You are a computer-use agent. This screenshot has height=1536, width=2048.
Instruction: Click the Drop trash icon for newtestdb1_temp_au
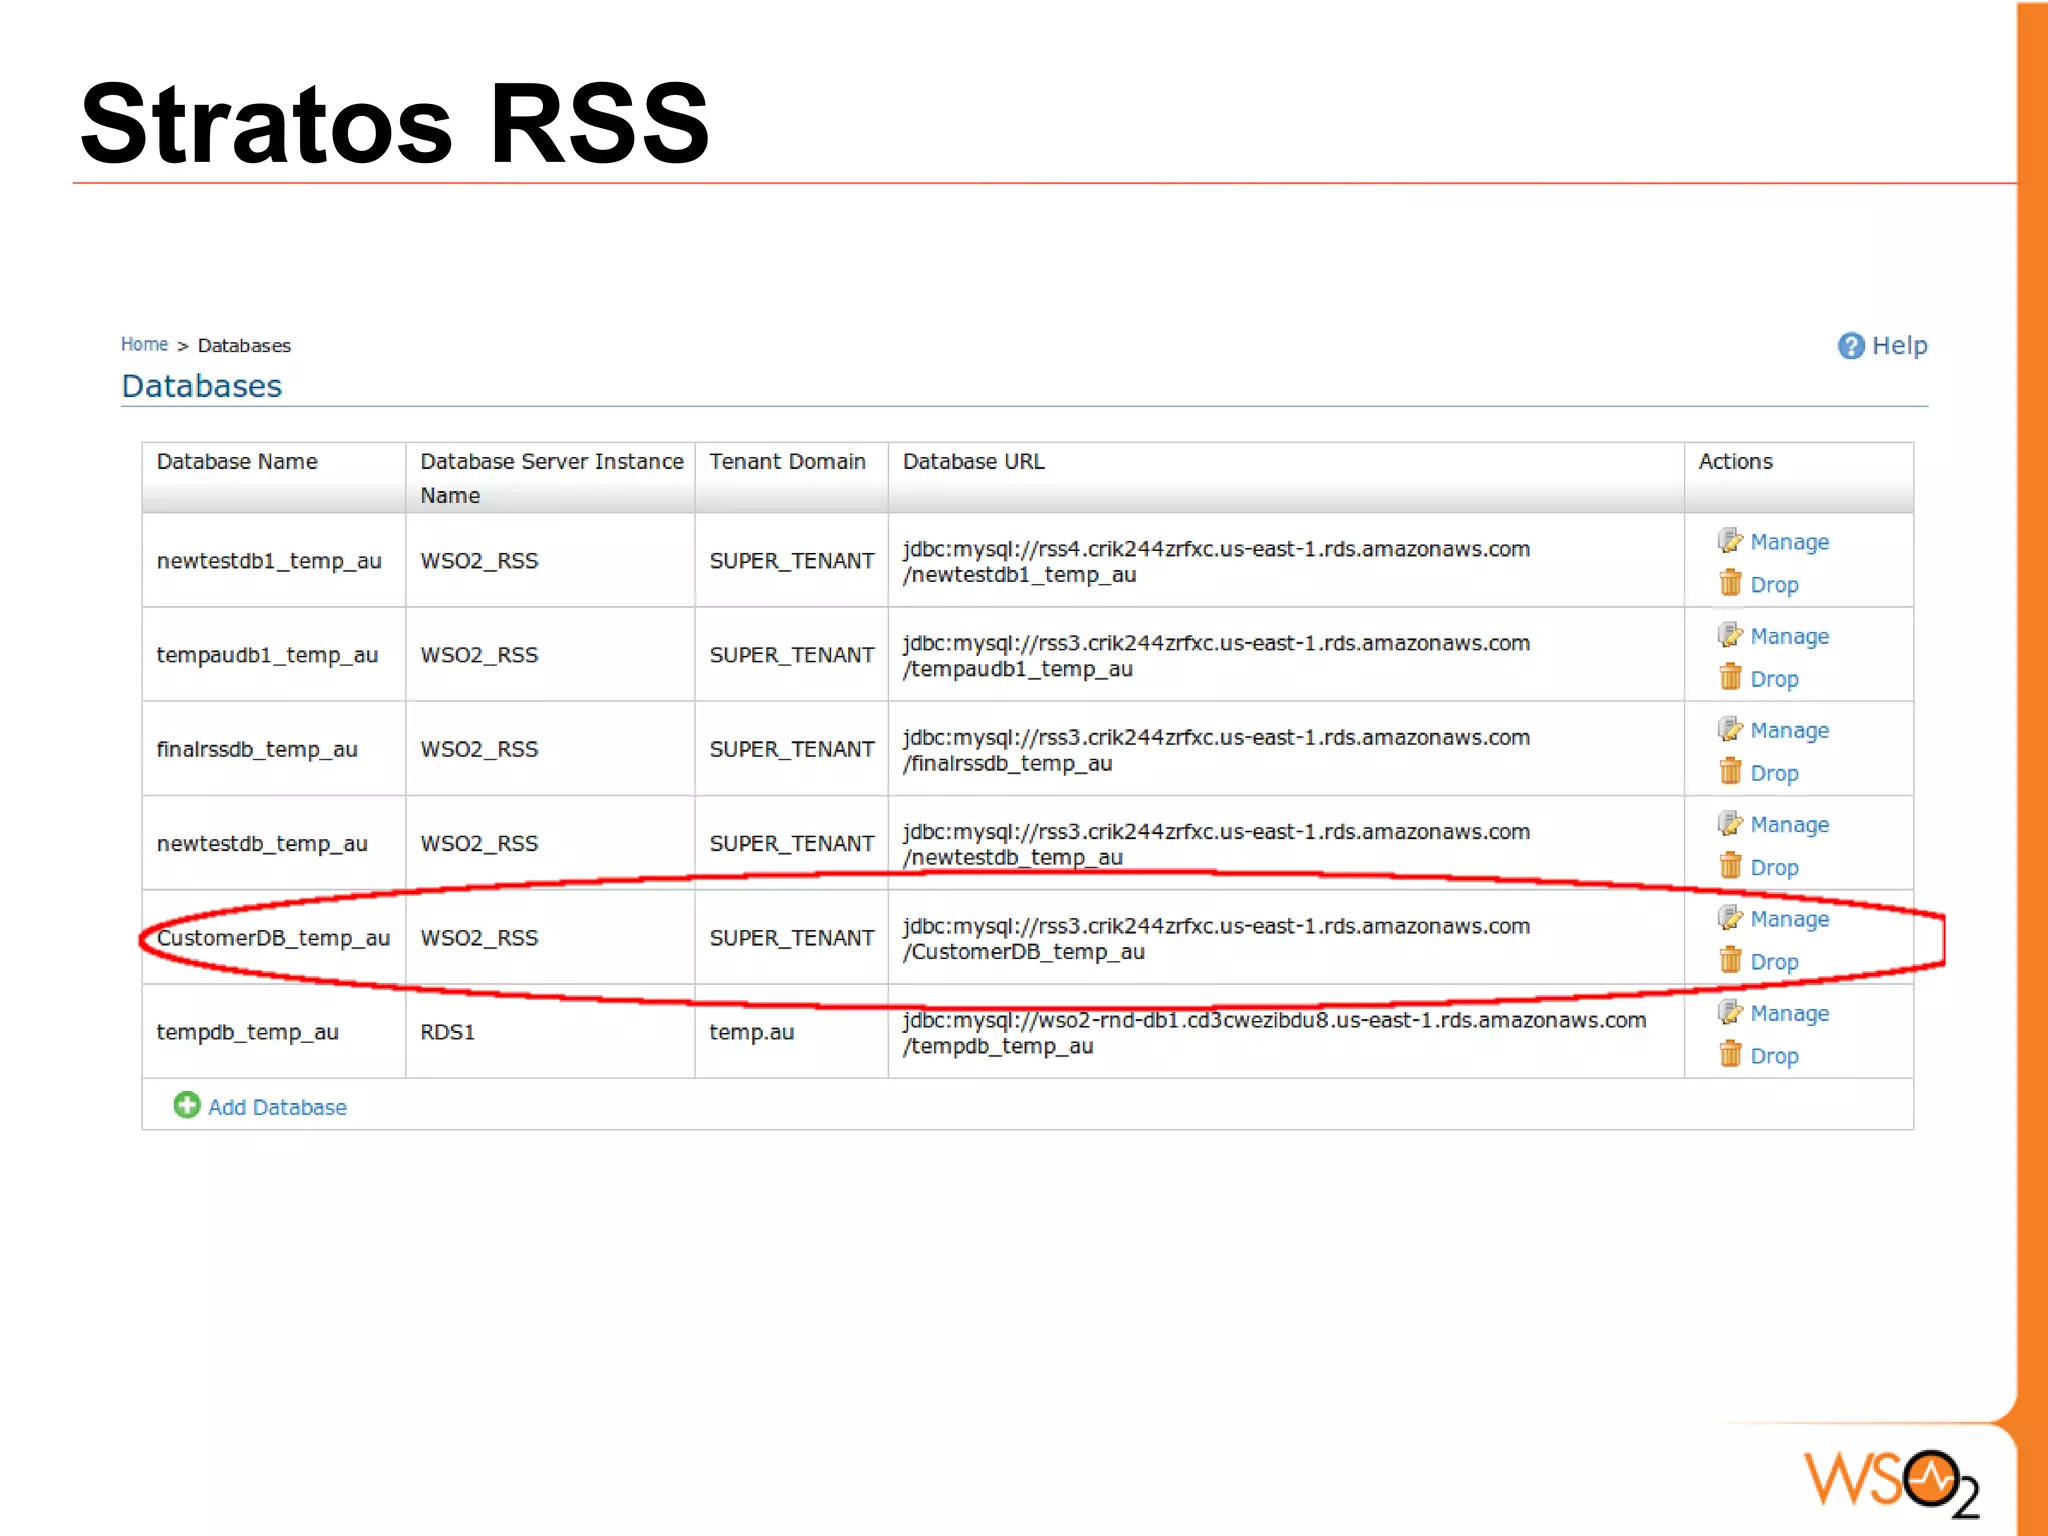click(1730, 583)
